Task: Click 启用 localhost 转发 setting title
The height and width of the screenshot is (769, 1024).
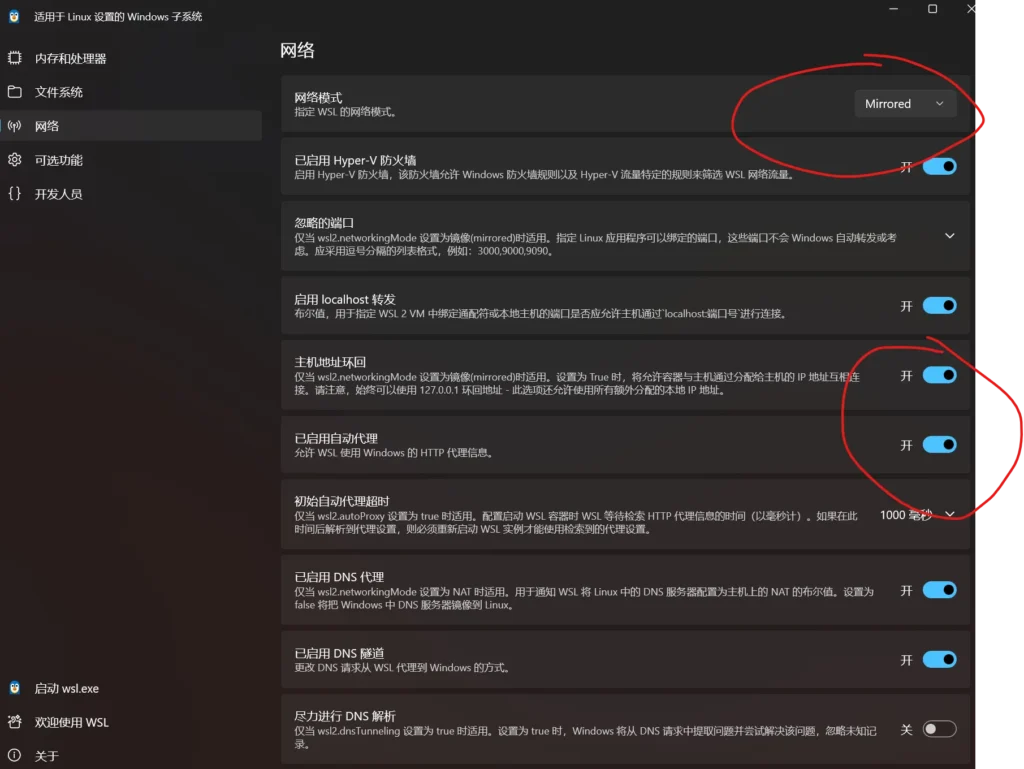Action: click(x=345, y=299)
